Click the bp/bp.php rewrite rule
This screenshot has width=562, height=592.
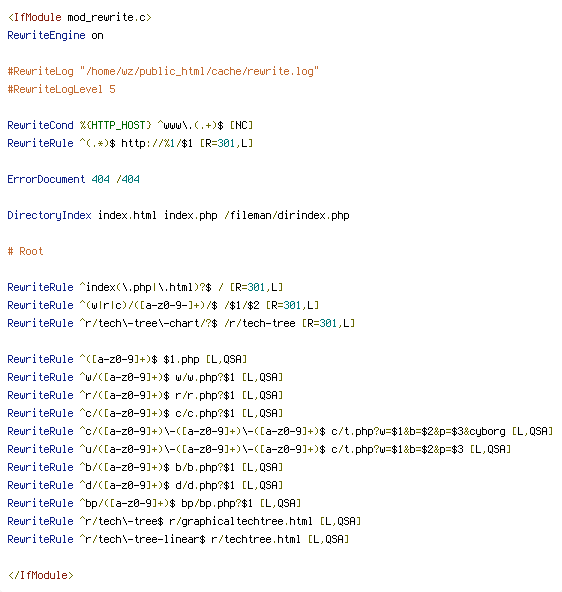[154, 503]
